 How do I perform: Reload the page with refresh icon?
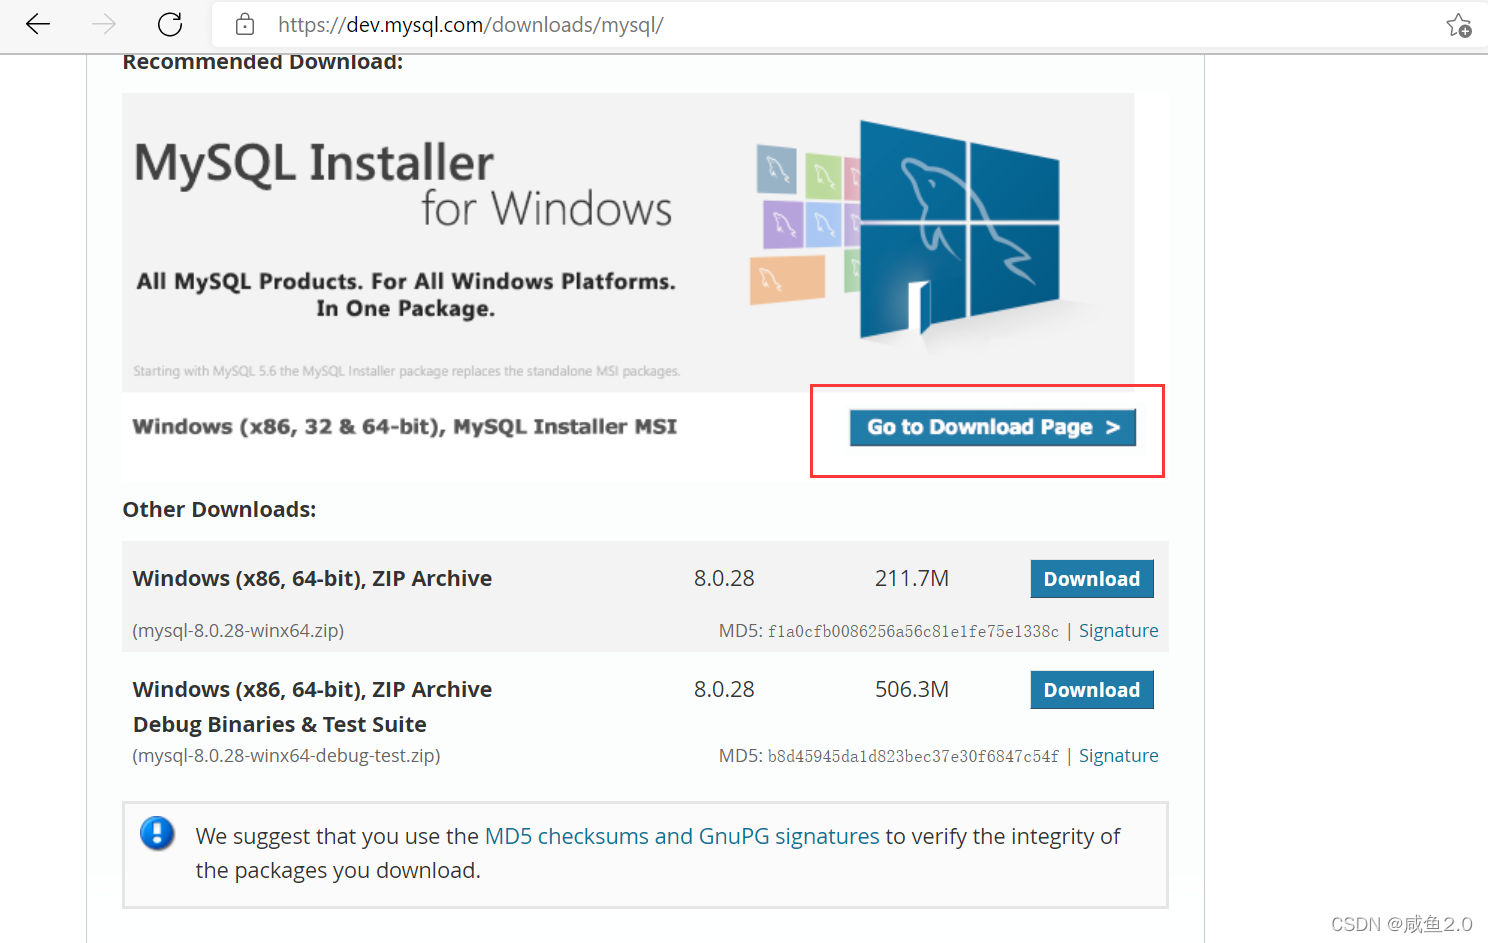170,24
